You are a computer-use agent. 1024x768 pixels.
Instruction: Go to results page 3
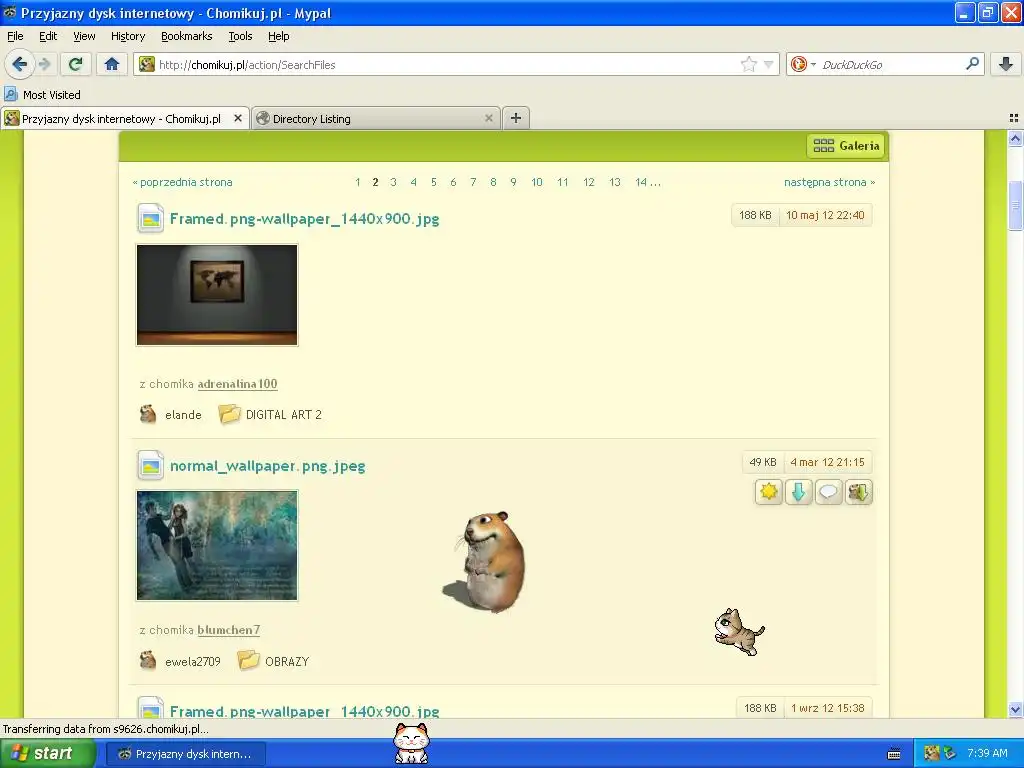tap(393, 182)
